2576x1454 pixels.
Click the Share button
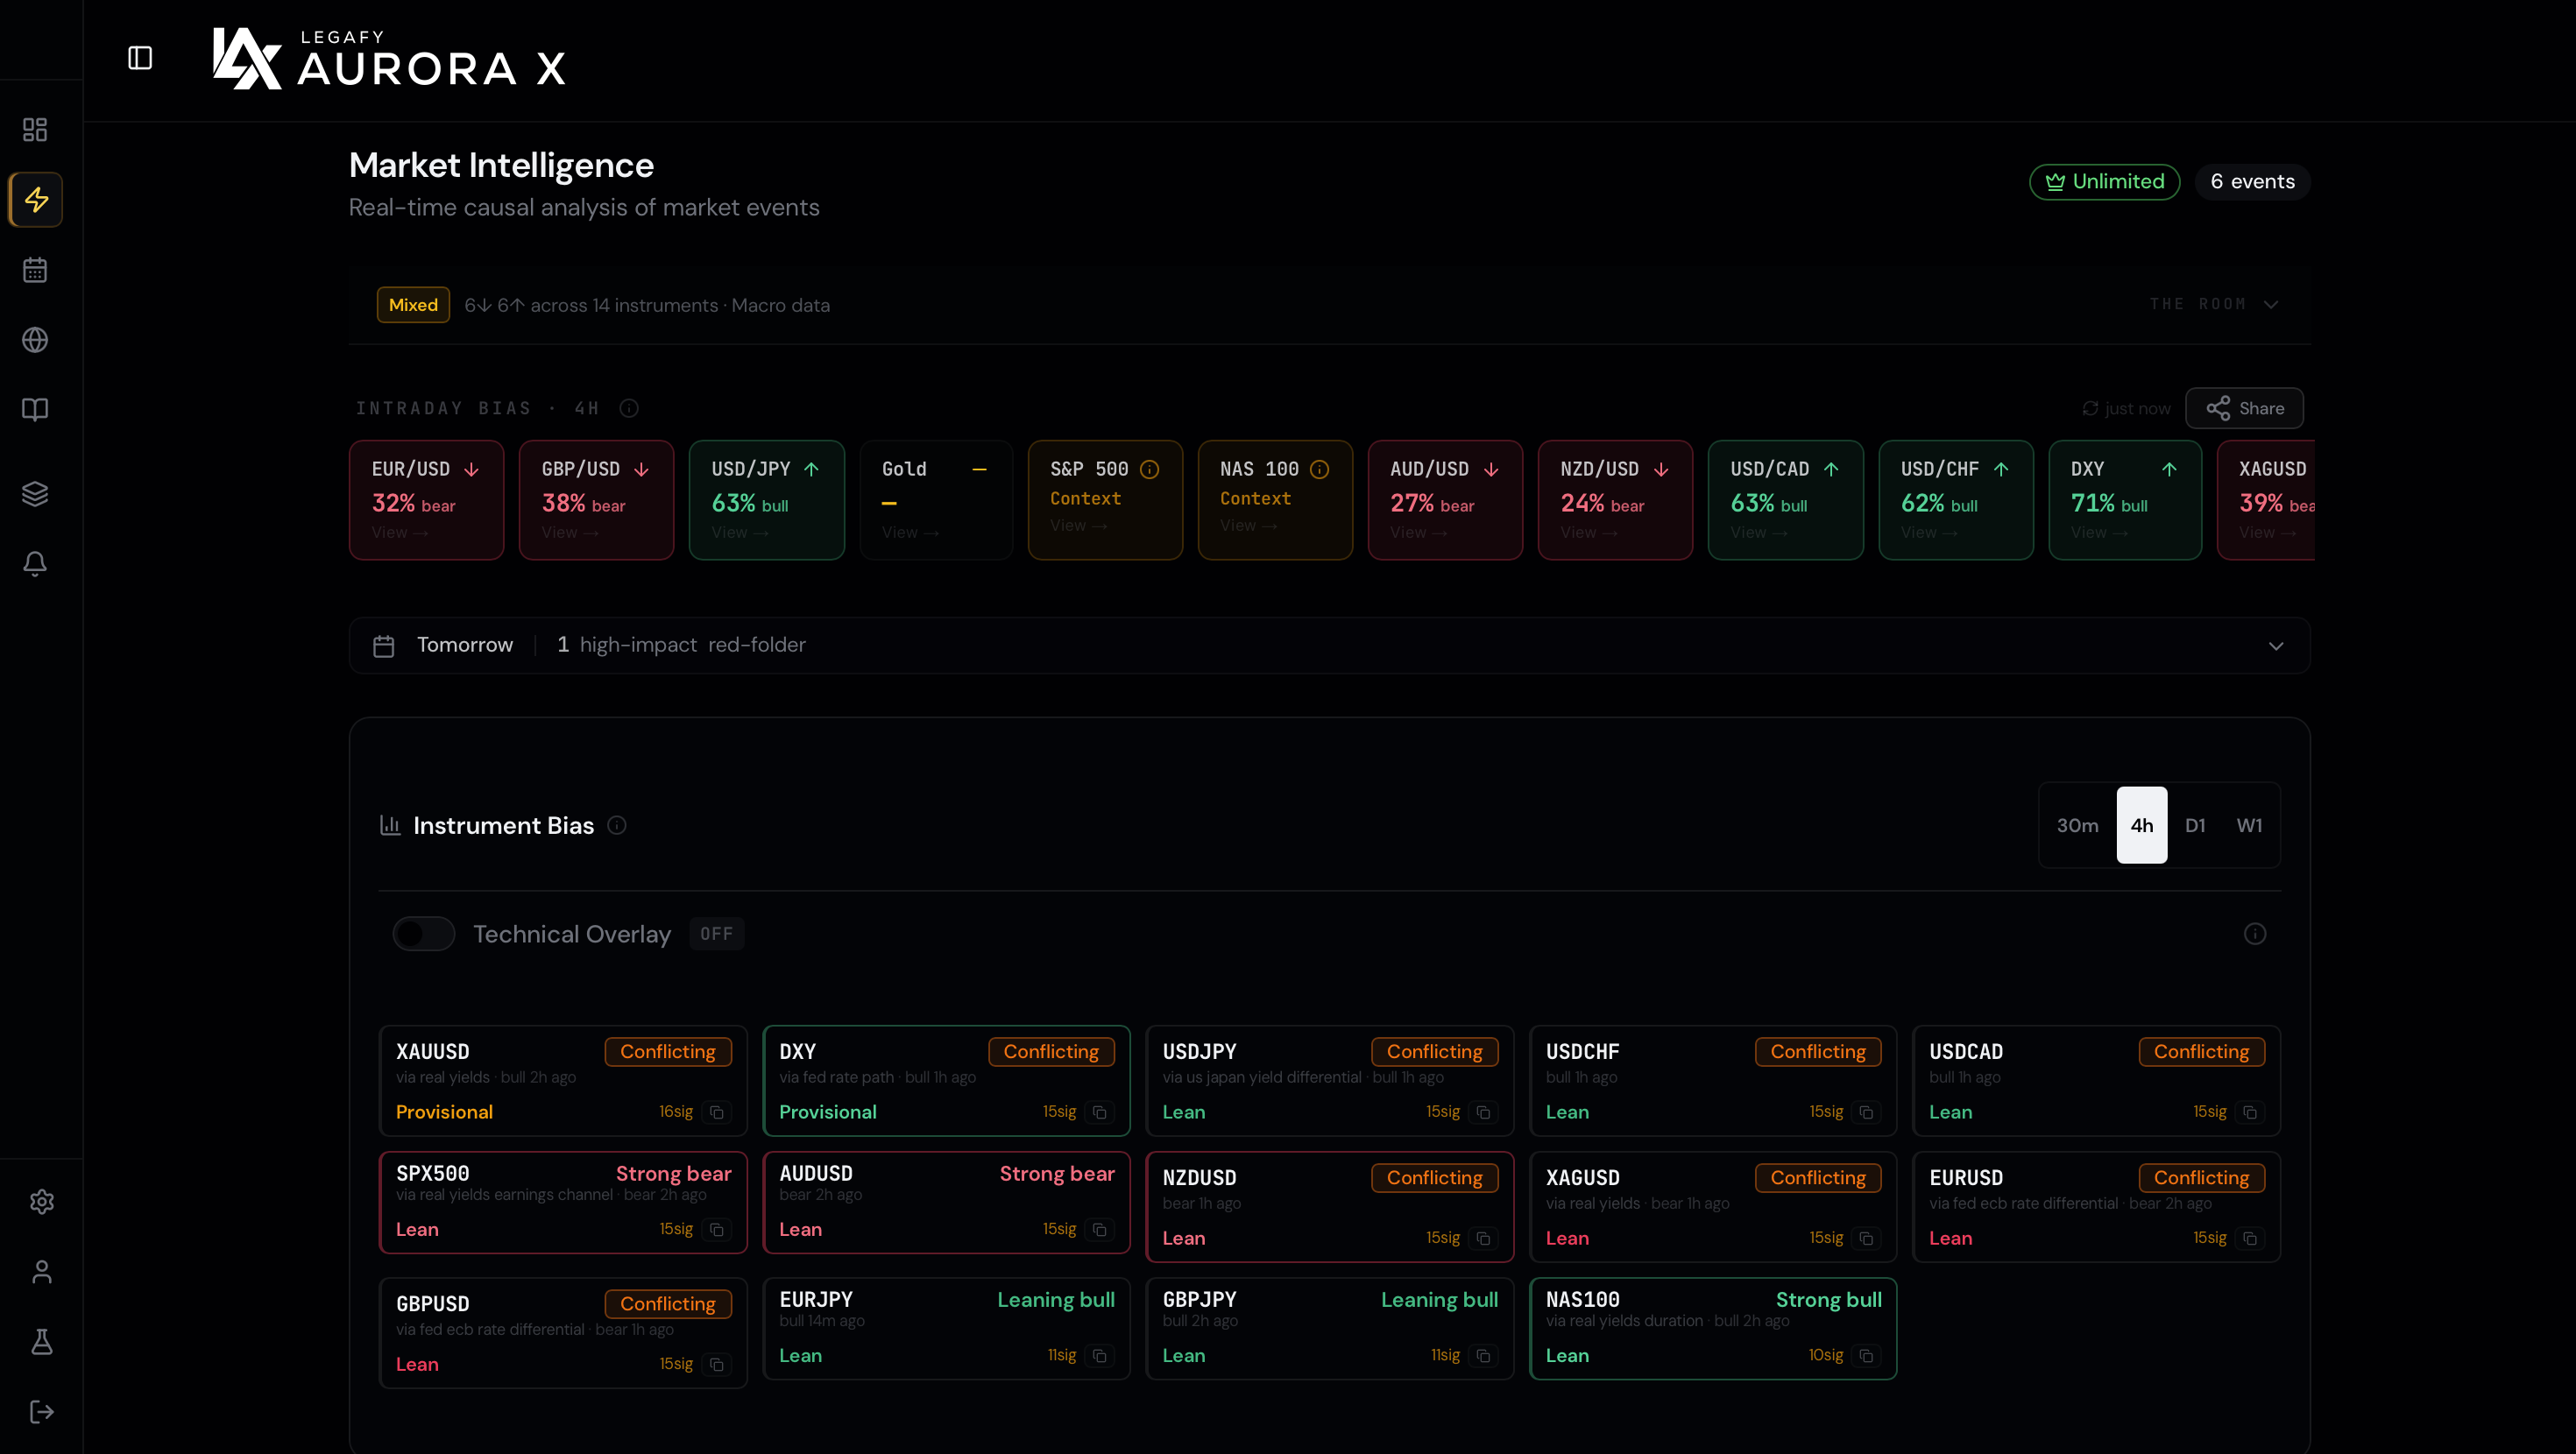[2245, 408]
